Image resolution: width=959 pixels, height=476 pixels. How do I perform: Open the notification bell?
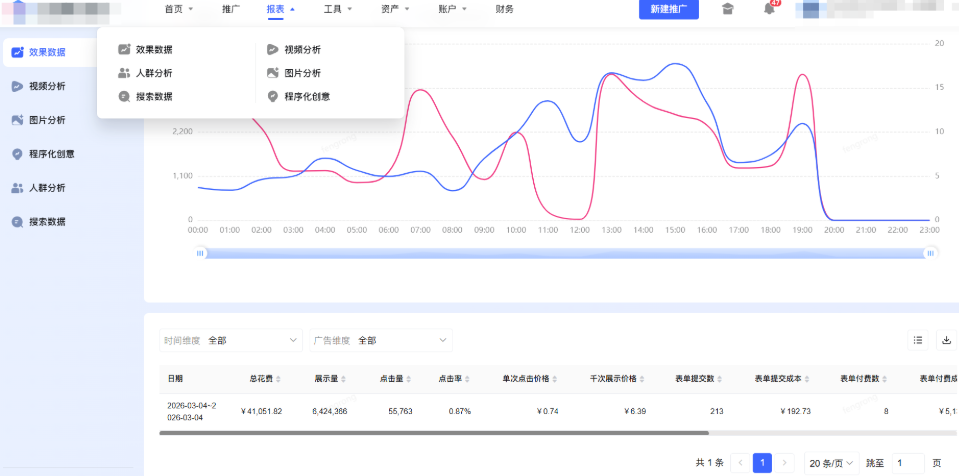tap(769, 9)
